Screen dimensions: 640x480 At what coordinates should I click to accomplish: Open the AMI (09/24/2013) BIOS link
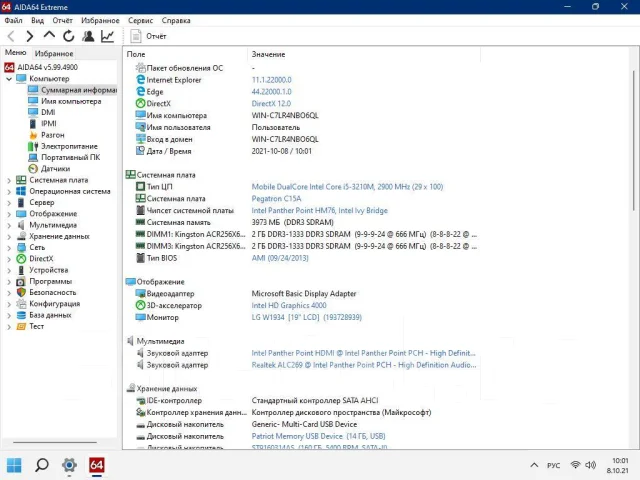(x=280, y=258)
